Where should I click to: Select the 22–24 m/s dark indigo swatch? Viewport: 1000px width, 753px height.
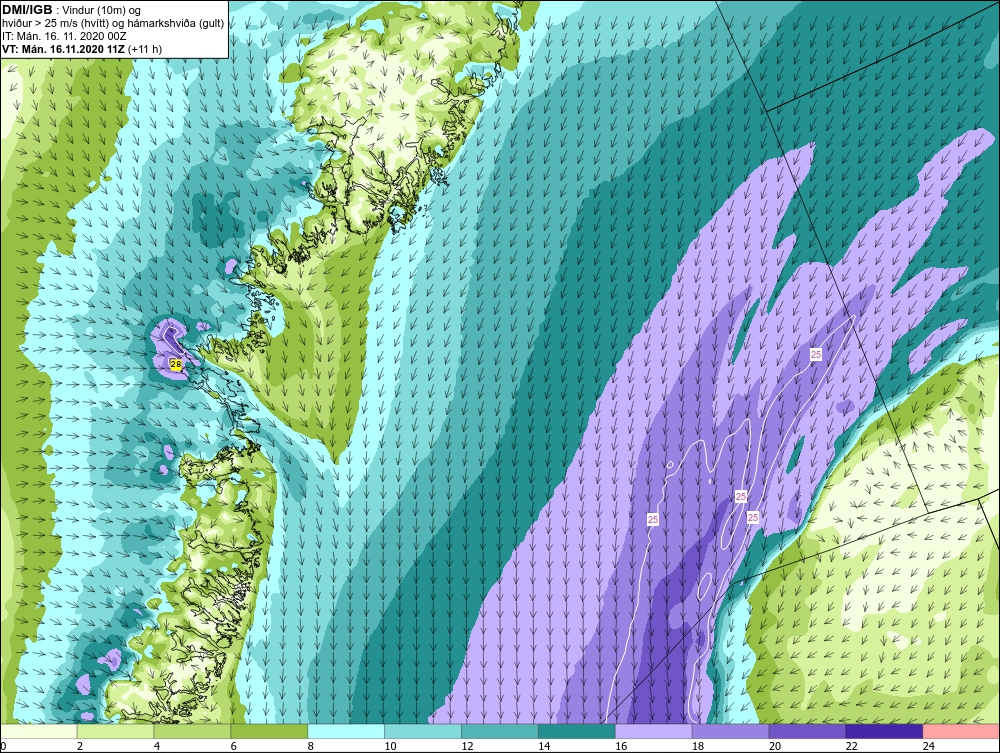pyautogui.click(x=884, y=731)
